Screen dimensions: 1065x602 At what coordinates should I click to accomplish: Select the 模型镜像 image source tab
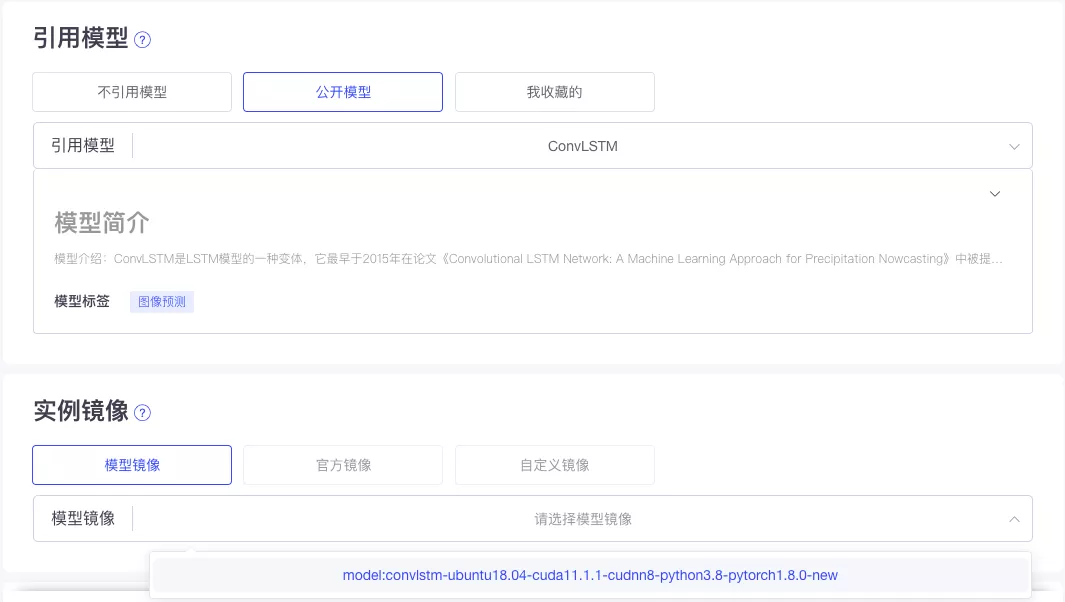pyautogui.click(x=131, y=464)
